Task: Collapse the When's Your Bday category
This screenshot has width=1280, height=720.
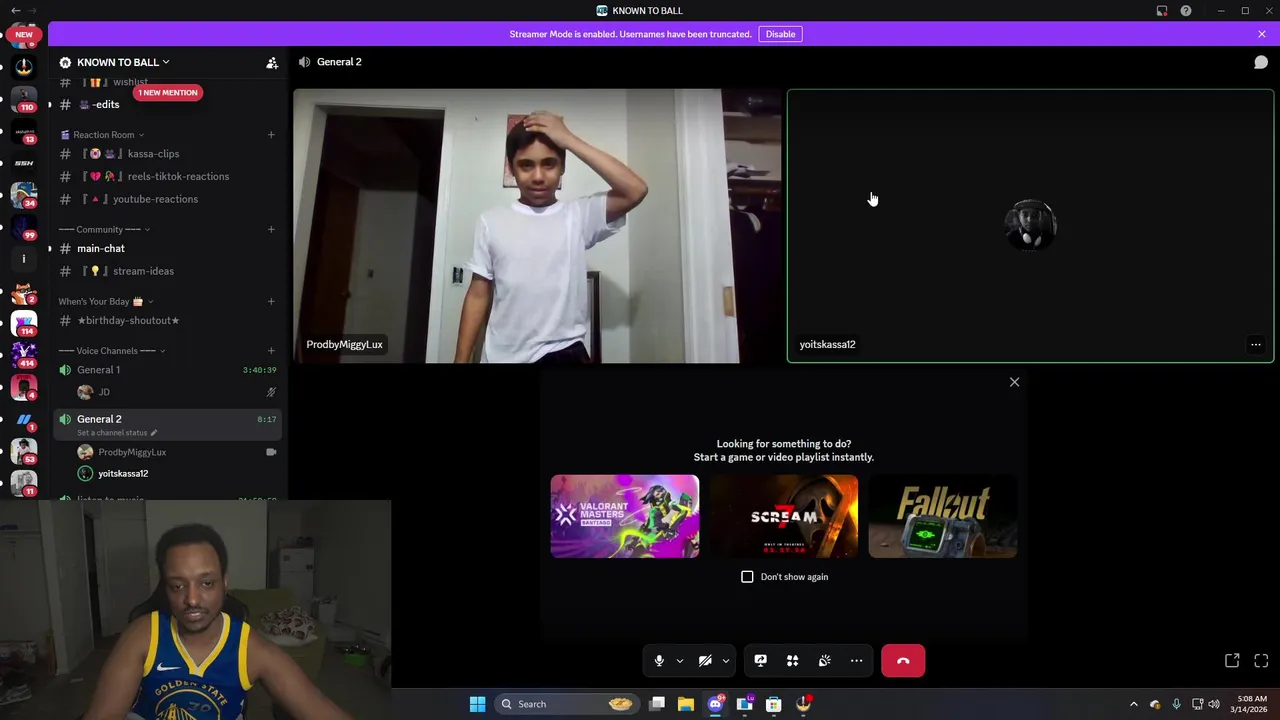Action: [x=106, y=302]
